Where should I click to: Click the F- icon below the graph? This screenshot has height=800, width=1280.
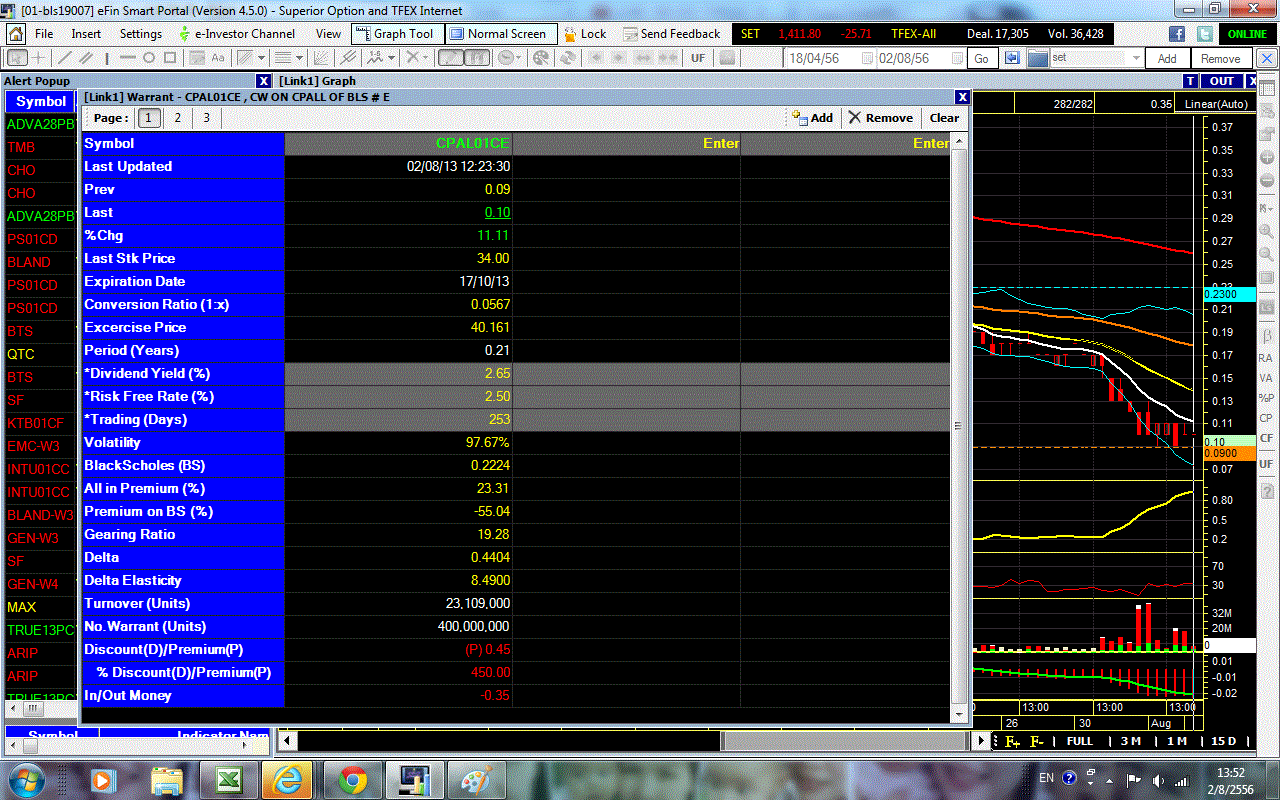point(1037,741)
